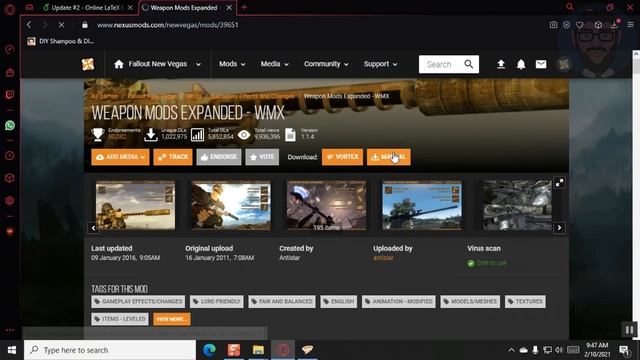Show the previous gallery images arrow
Viewport: 640px width, 360px height.
pyautogui.click(x=93, y=228)
